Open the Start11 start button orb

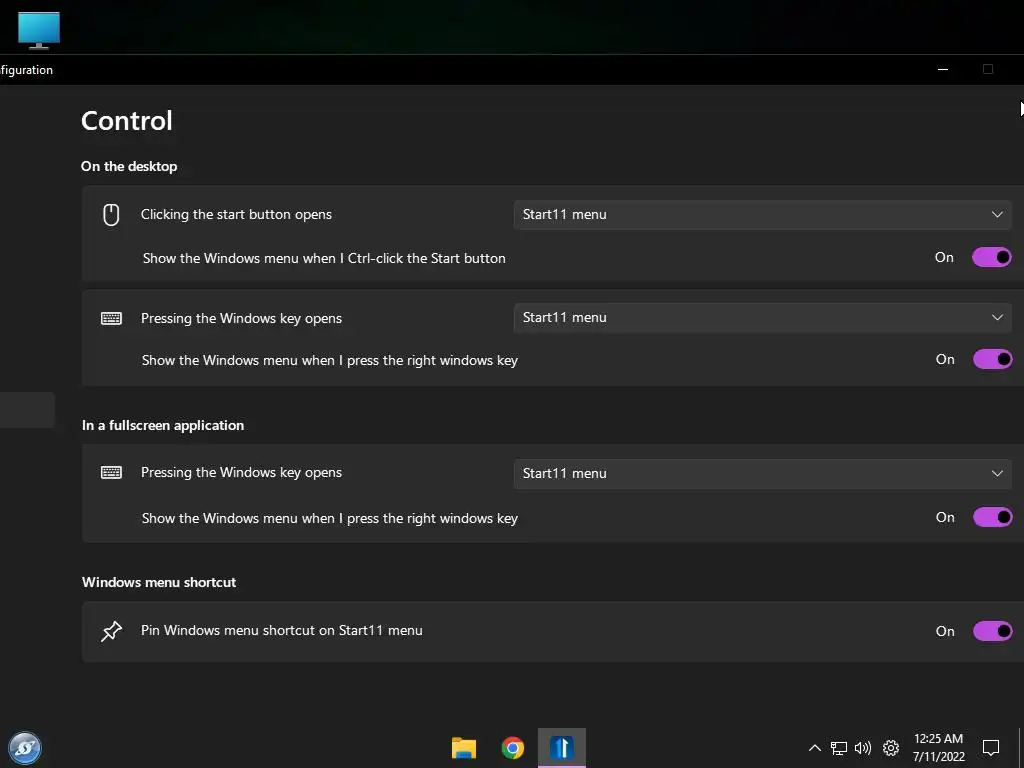[x=25, y=748]
